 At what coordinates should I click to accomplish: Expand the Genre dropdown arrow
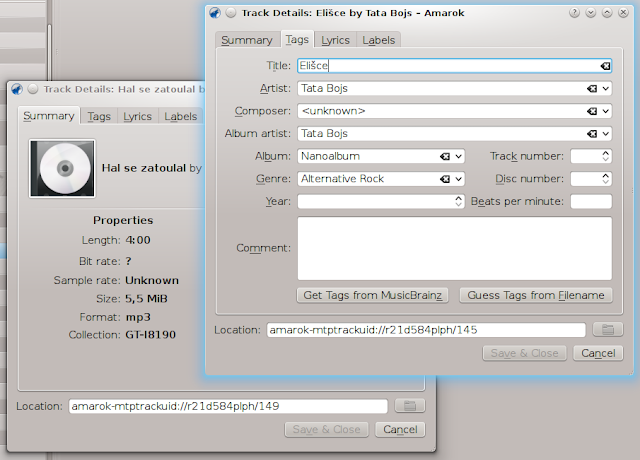click(459, 179)
